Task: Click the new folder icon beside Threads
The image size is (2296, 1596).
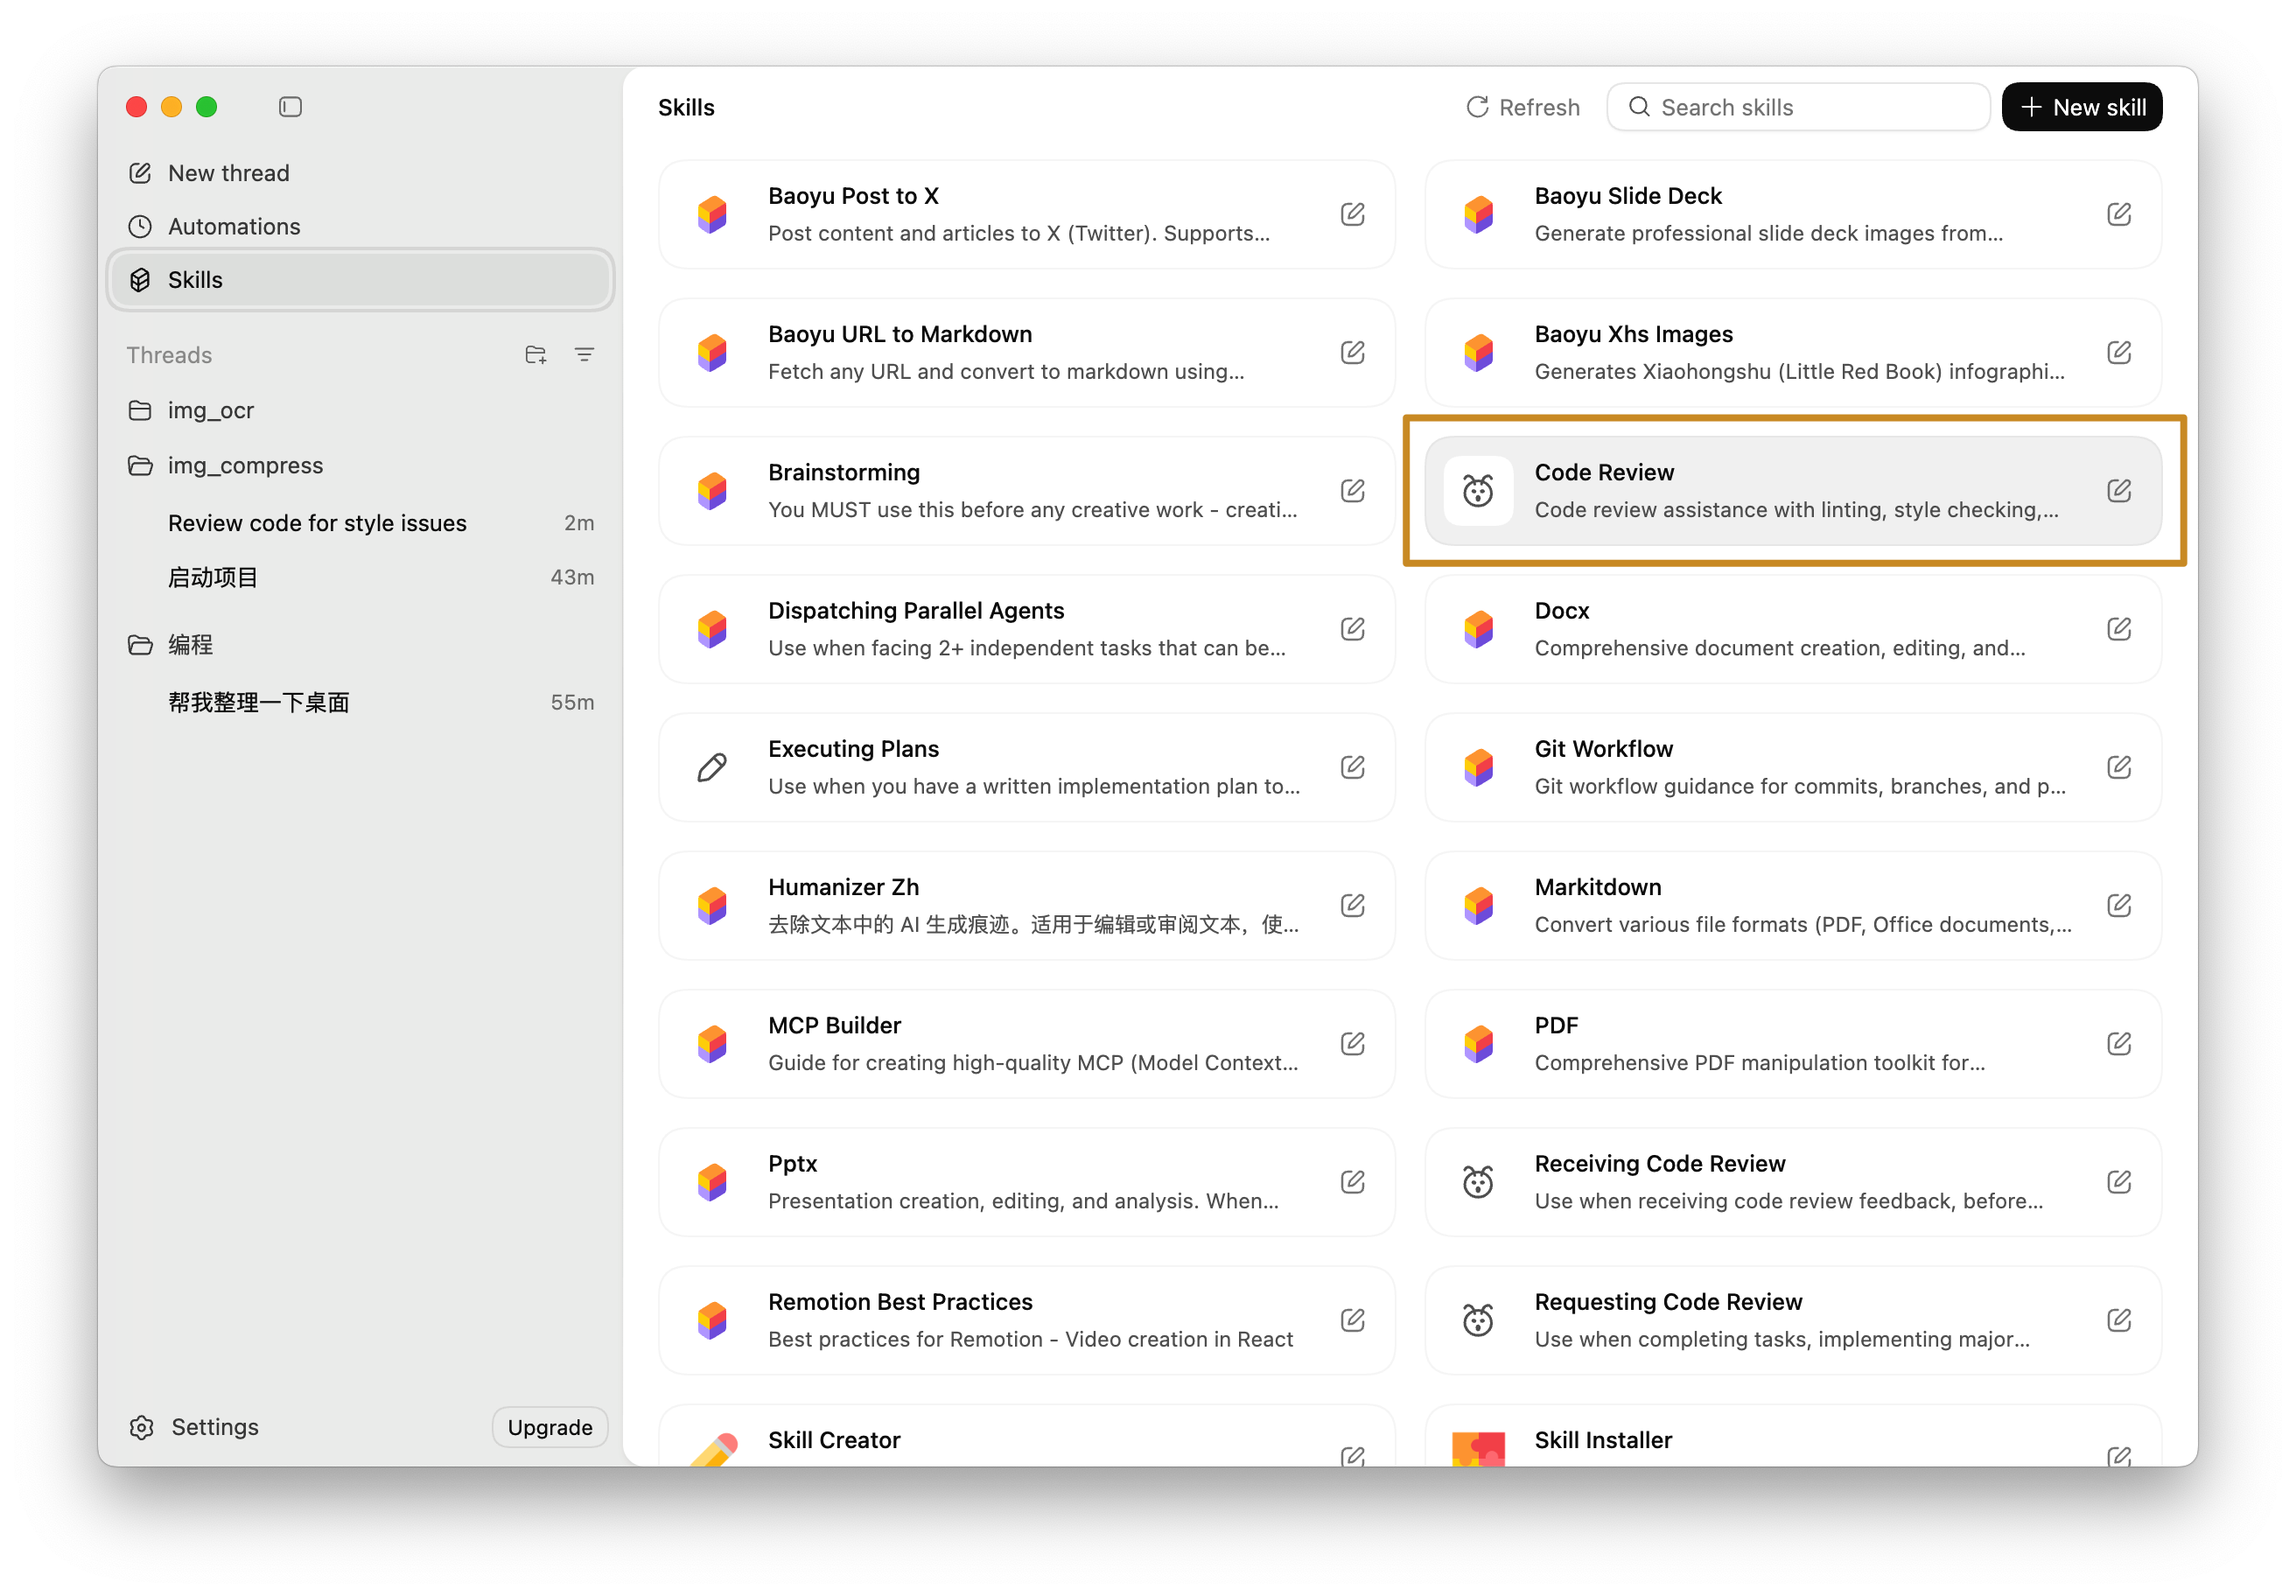Action: tap(535, 355)
